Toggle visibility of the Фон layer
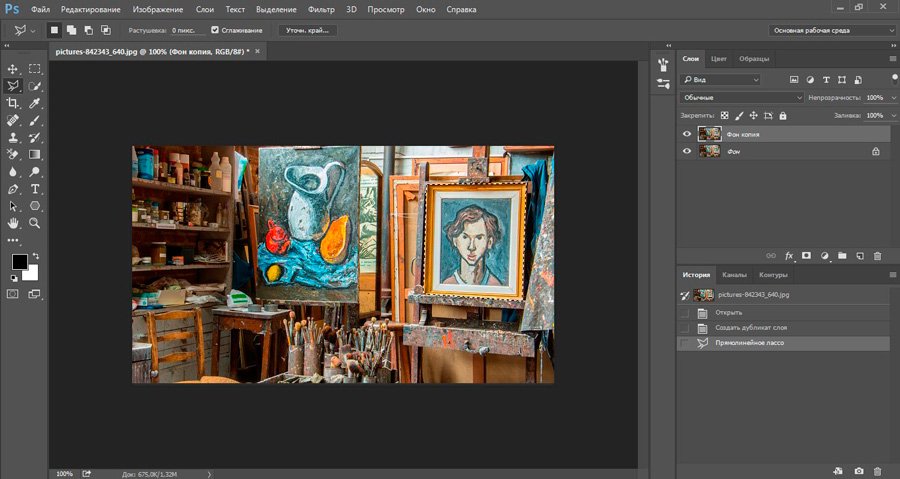900x479 pixels. tap(686, 151)
